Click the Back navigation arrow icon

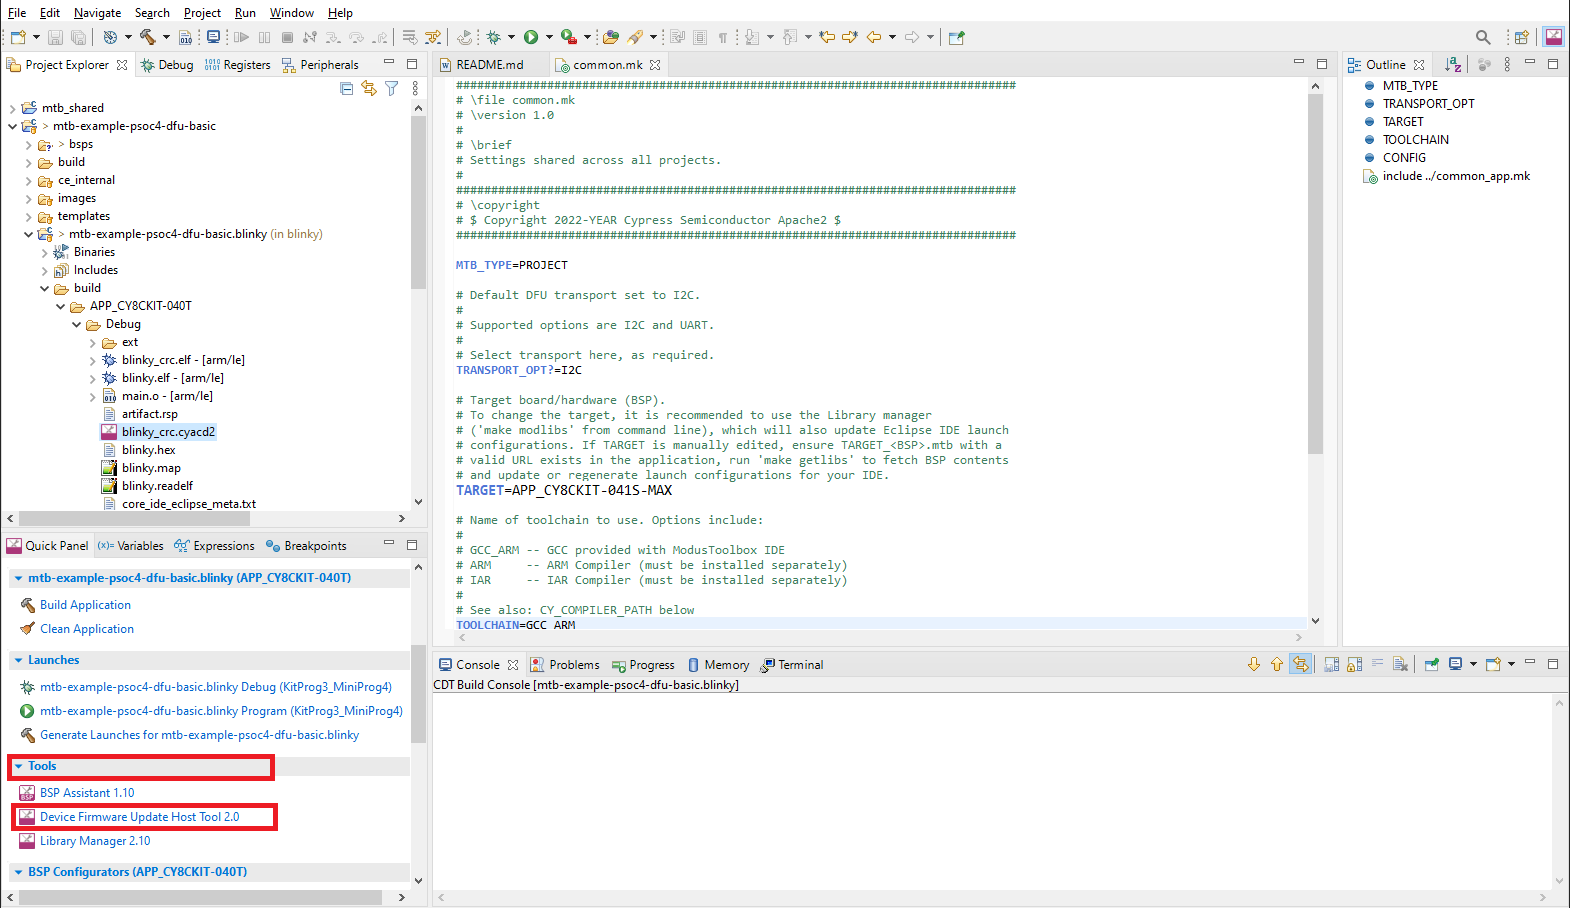874,37
